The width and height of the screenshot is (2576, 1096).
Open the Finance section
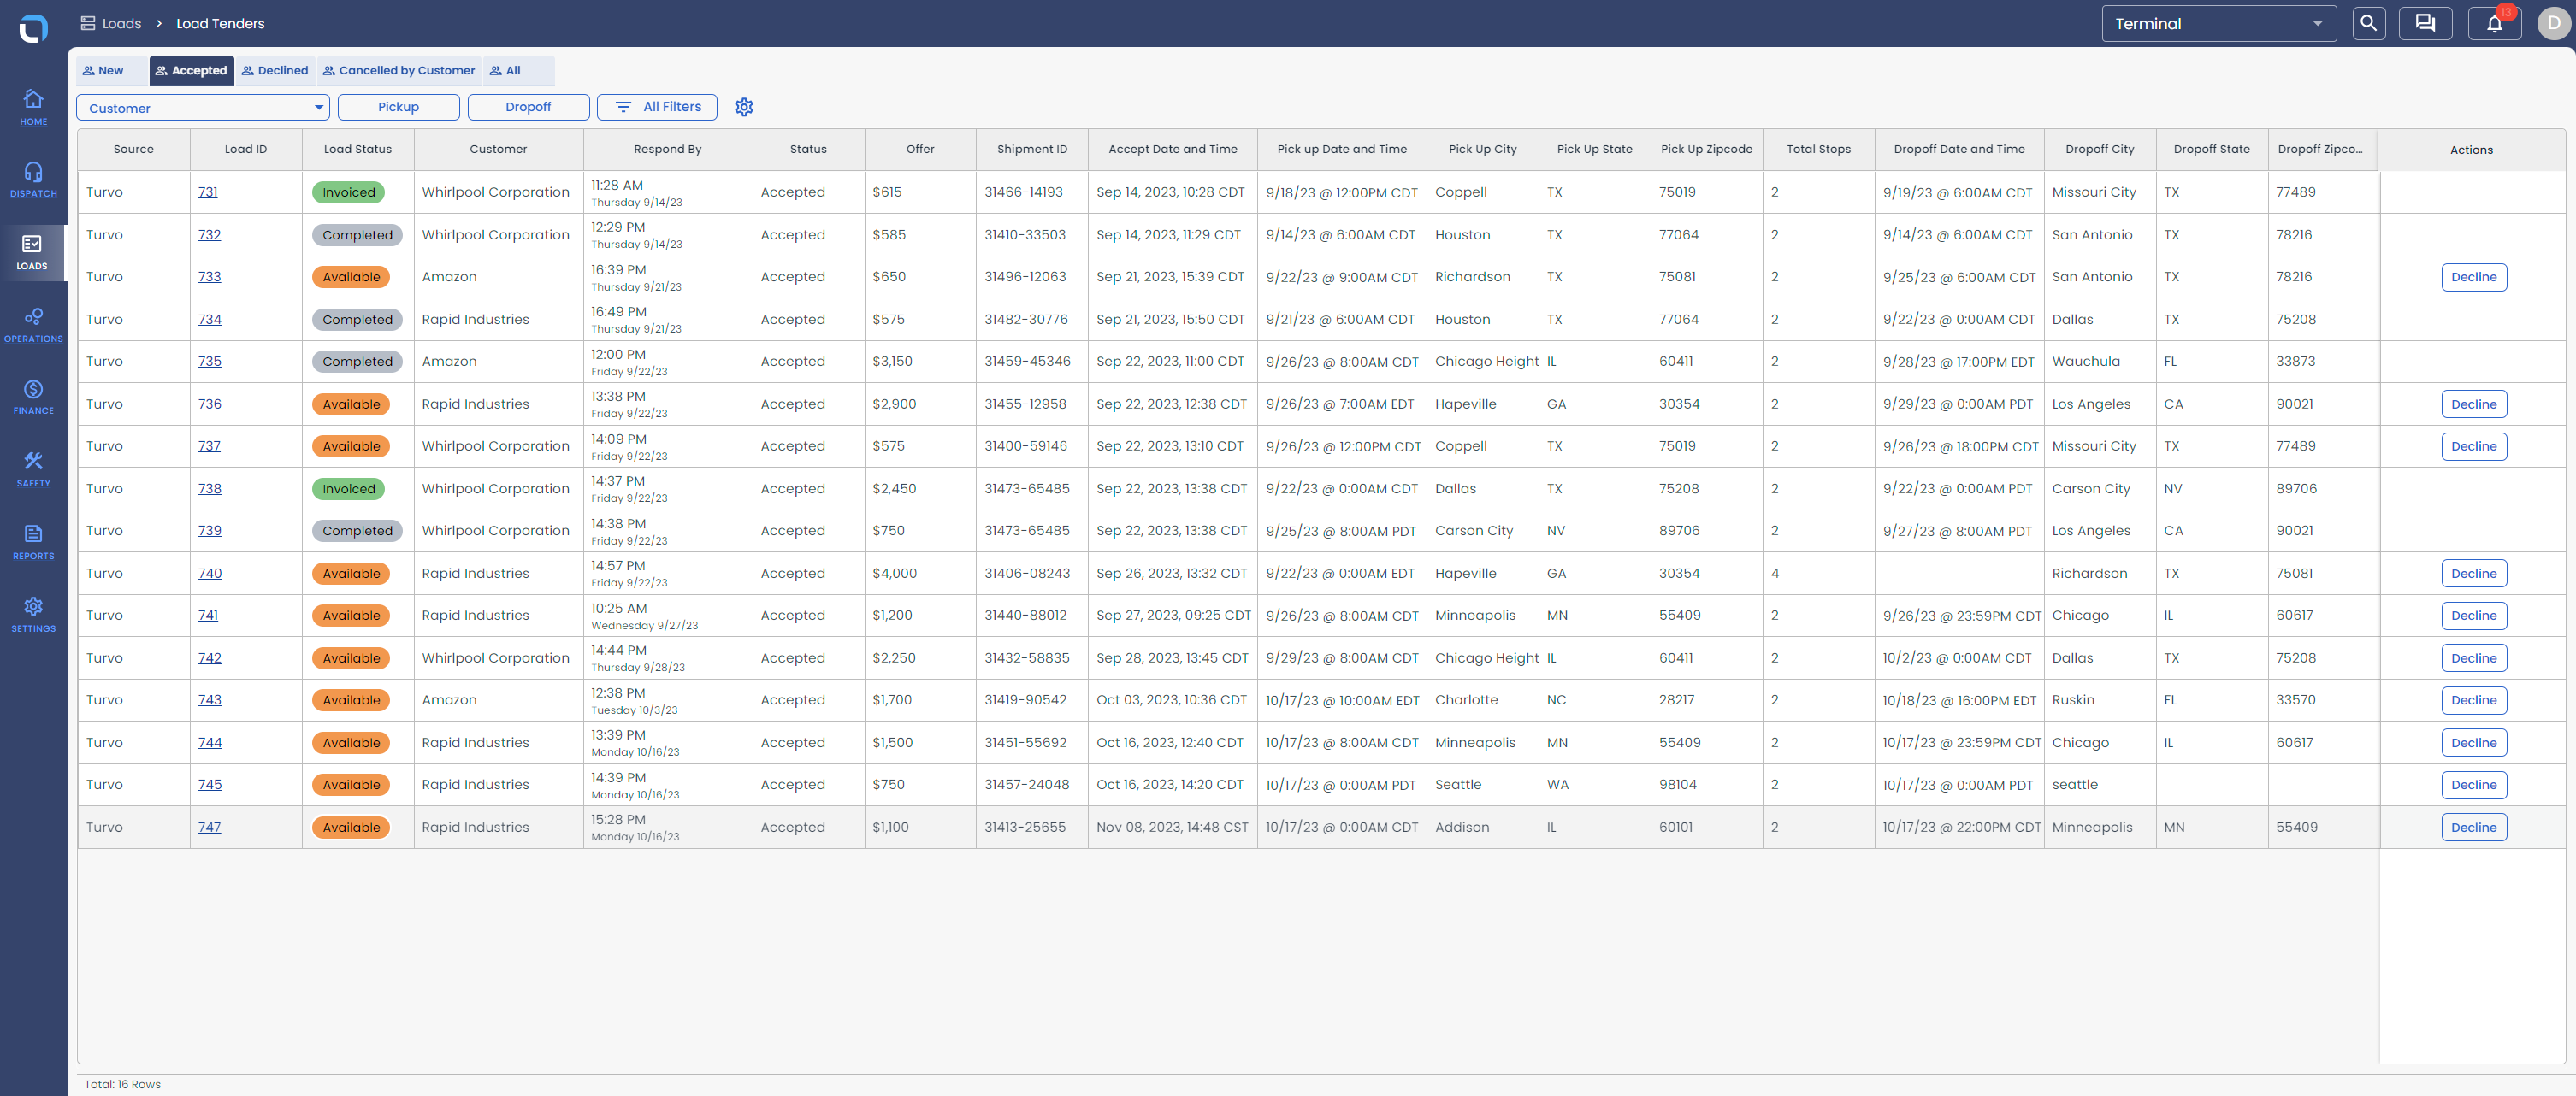tap(33, 397)
